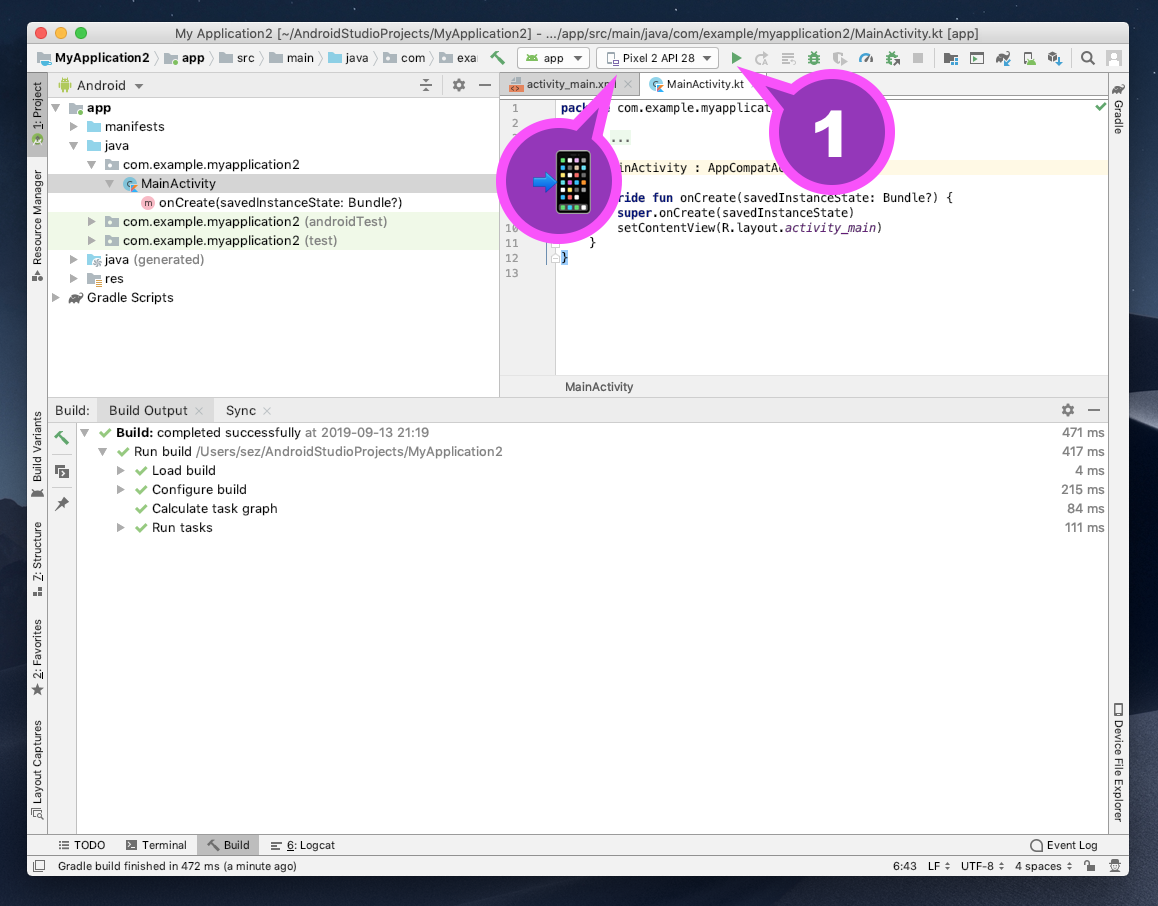Click the Stop square icon

(x=918, y=58)
